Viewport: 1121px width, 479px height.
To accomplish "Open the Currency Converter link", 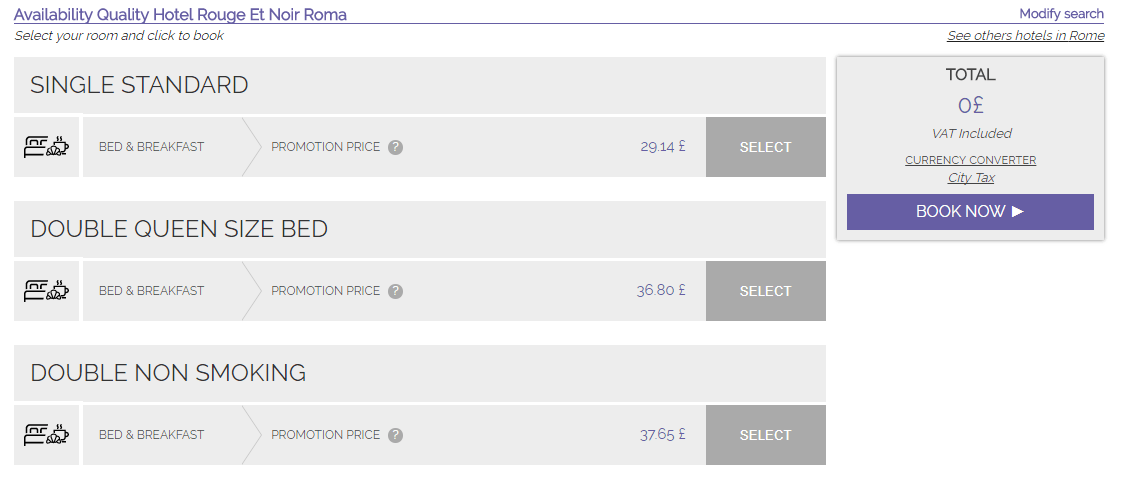I will tap(970, 160).
